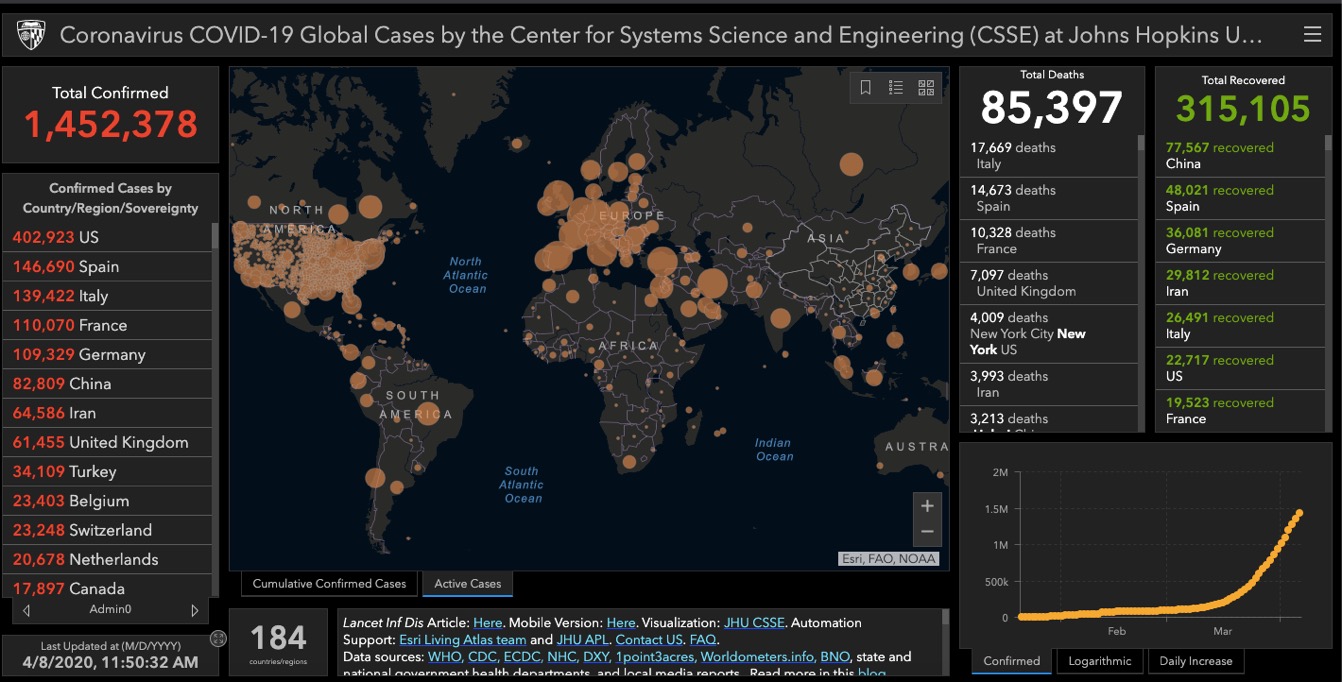Click the 4,009 deaths New York City entry

(x=1048, y=334)
